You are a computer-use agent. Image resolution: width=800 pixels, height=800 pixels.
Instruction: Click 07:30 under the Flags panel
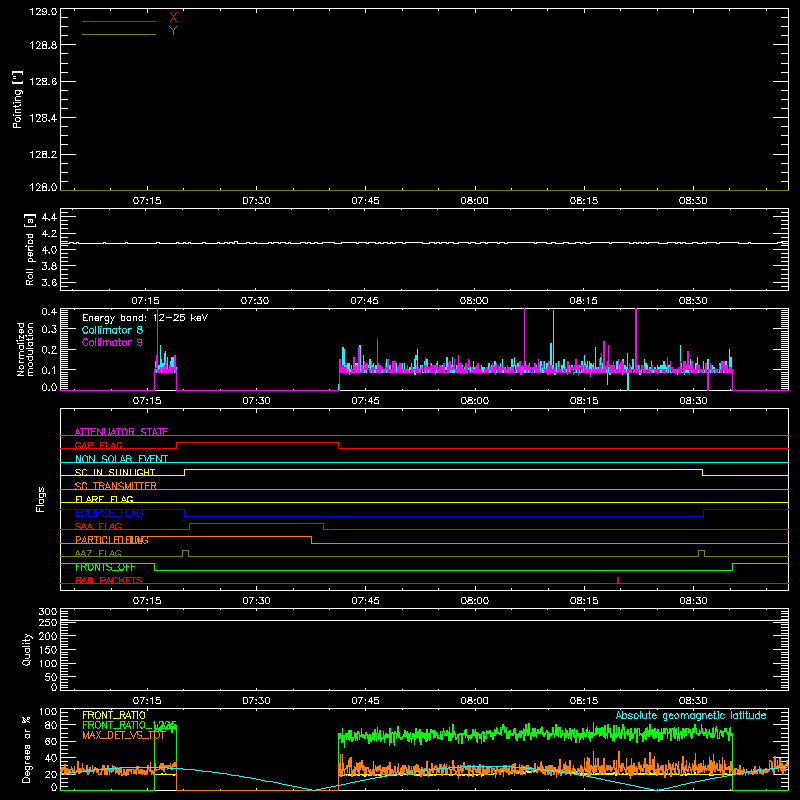coord(256,601)
